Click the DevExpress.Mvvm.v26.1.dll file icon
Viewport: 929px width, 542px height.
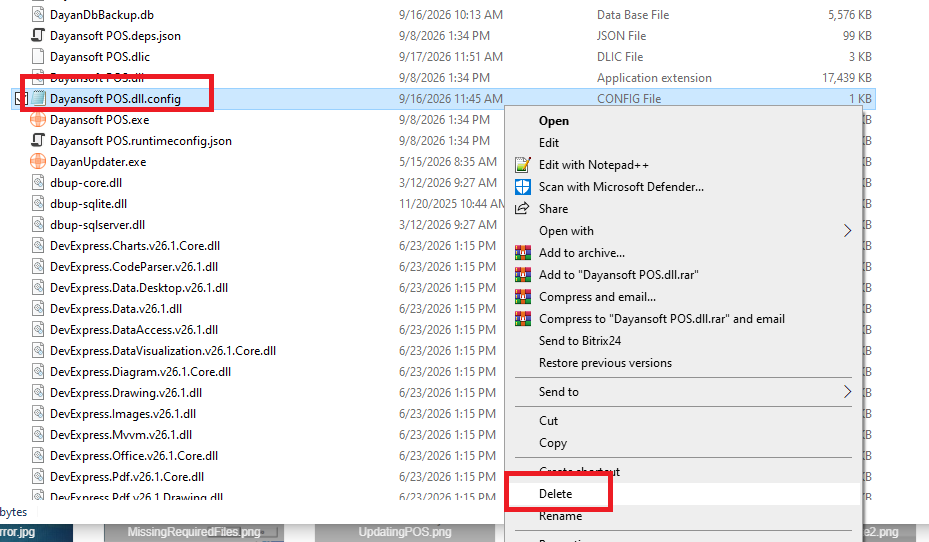pos(38,435)
